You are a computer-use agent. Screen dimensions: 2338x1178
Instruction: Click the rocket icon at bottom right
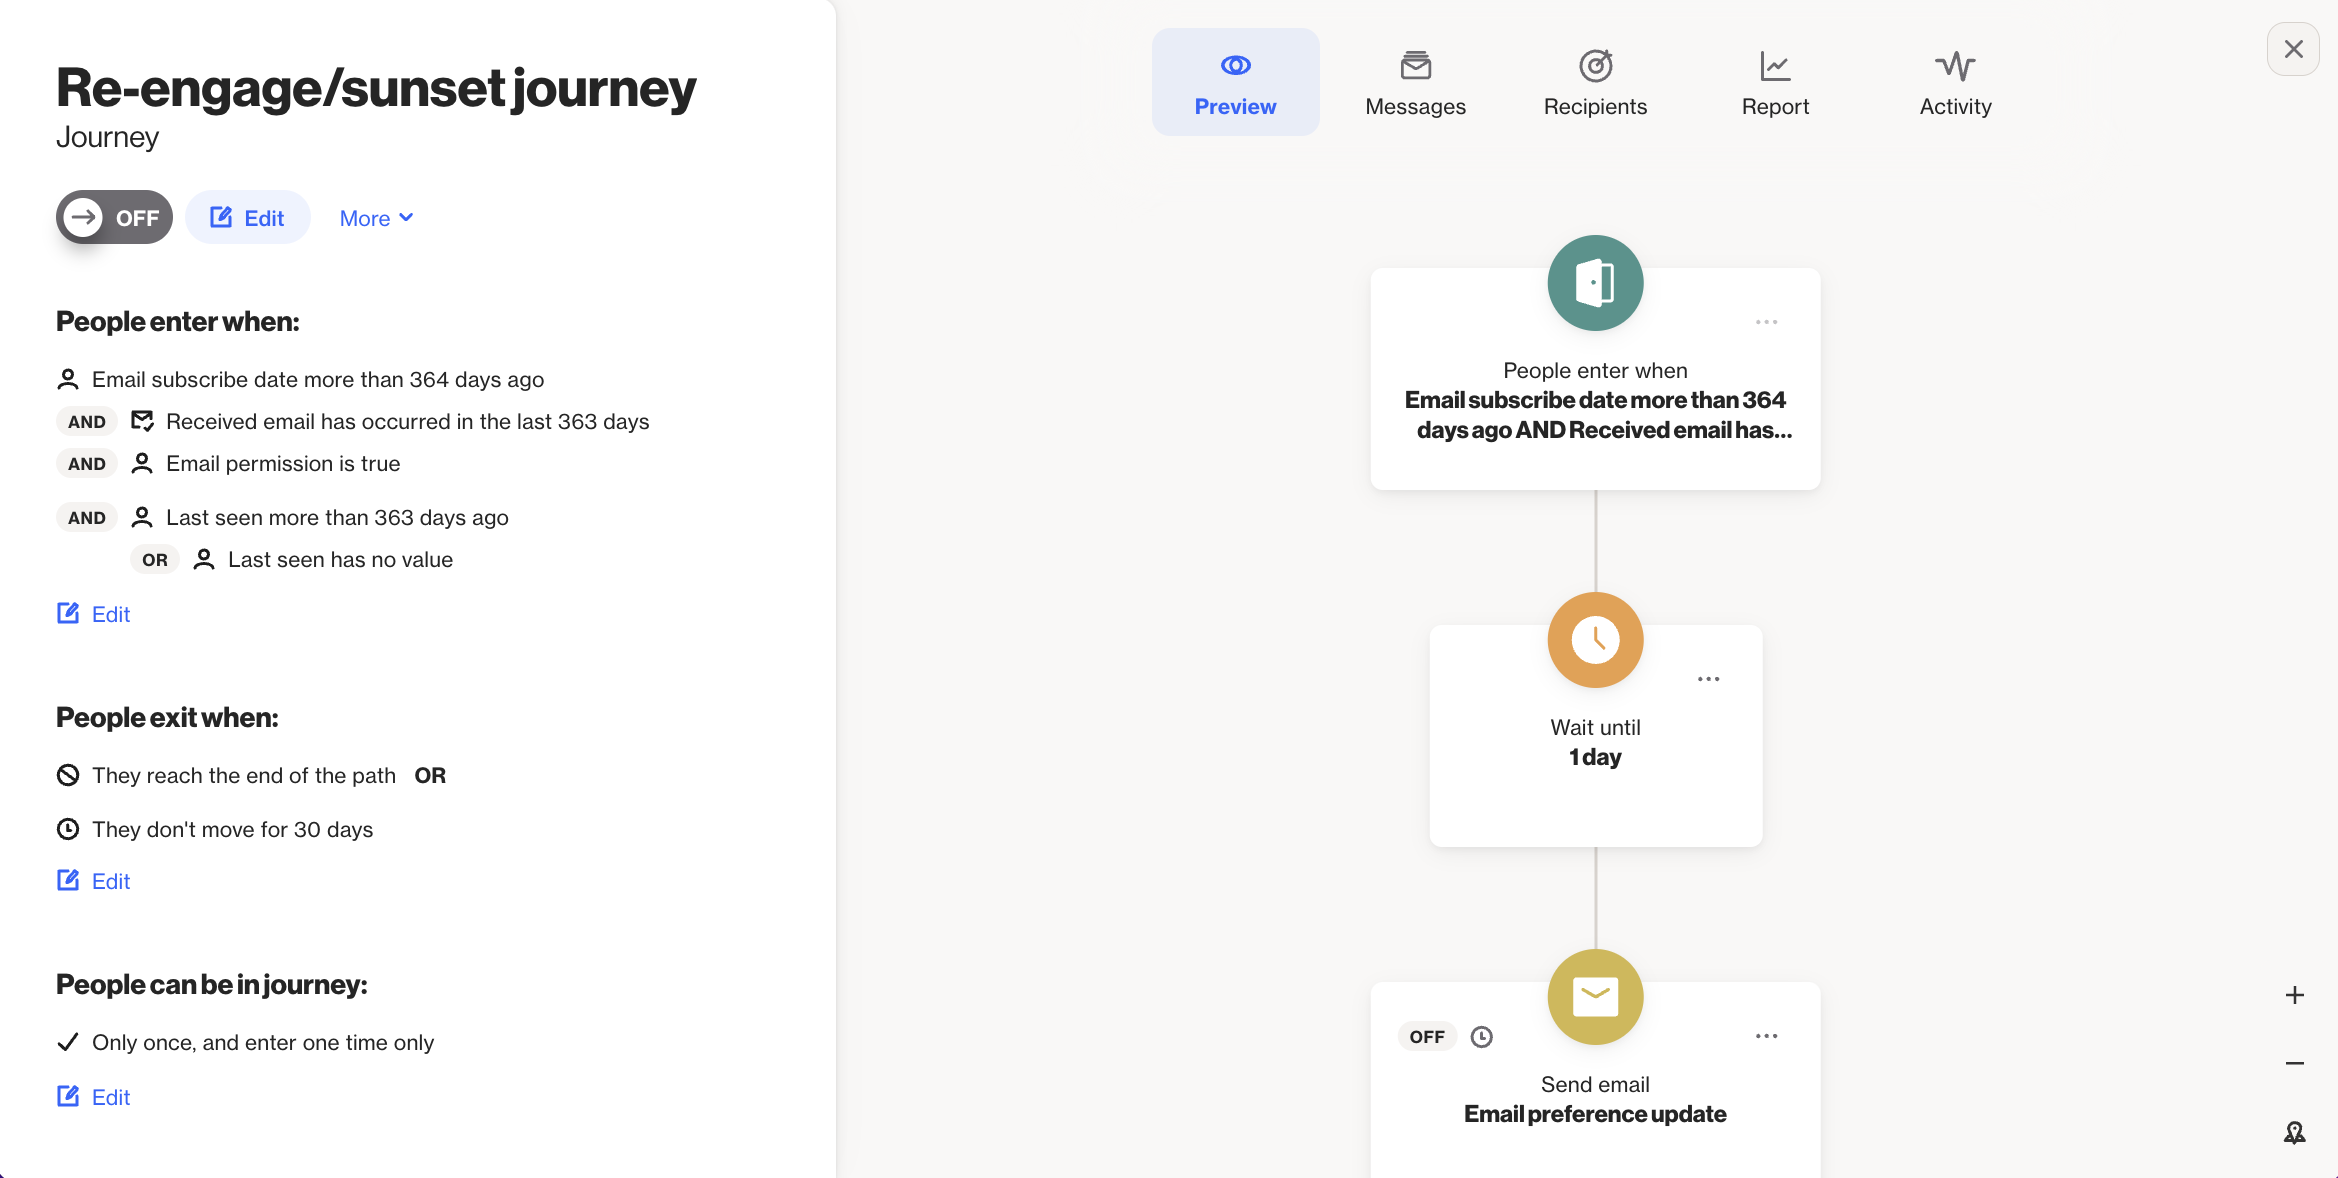tap(2294, 1133)
